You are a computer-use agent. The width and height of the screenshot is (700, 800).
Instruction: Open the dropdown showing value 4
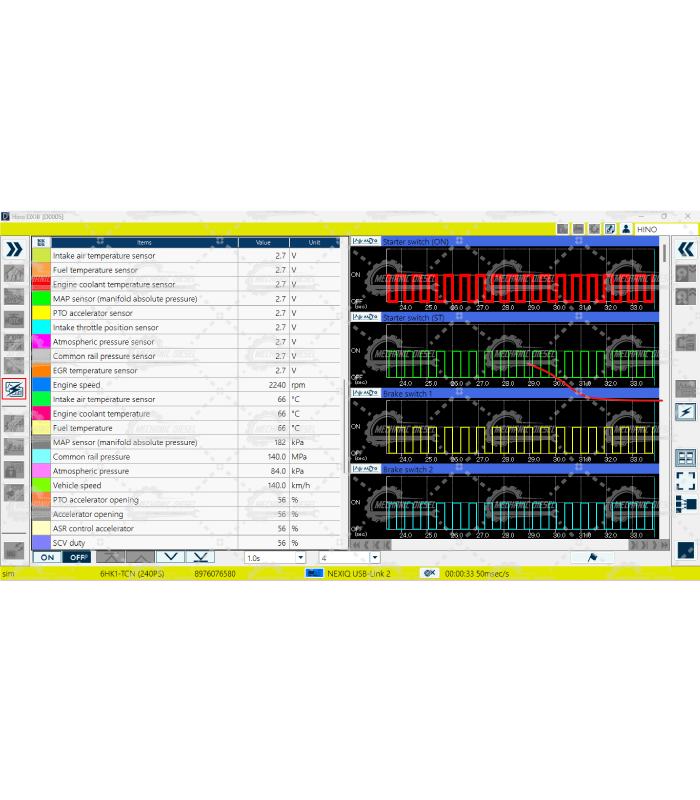pyautogui.click(x=349, y=557)
